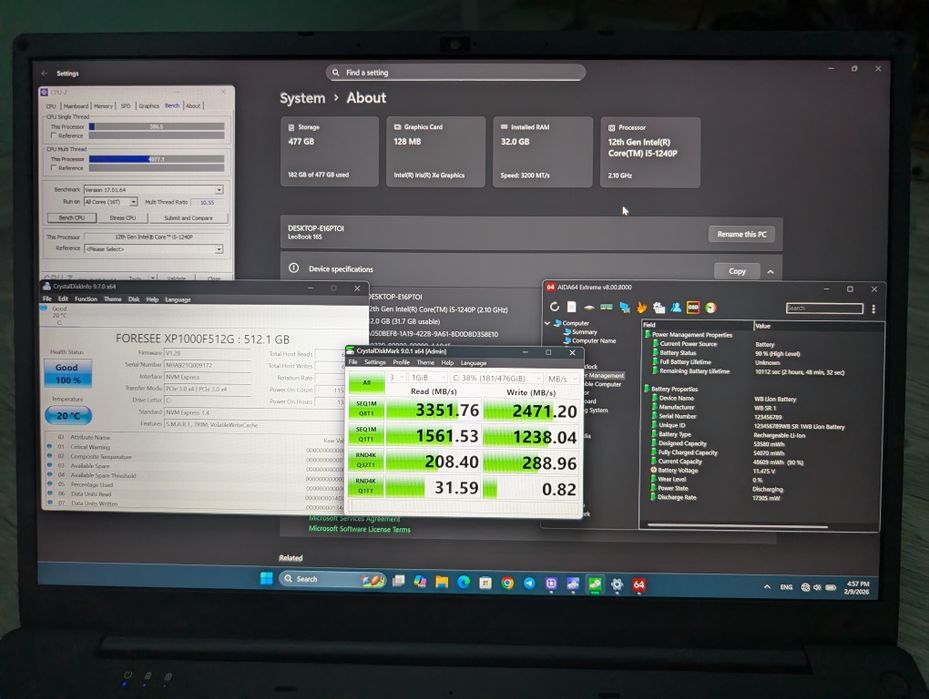Image resolution: width=929 pixels, height=699 pixels.
Task: Click the taskbar Search box
Action: [x=332, y=579]
